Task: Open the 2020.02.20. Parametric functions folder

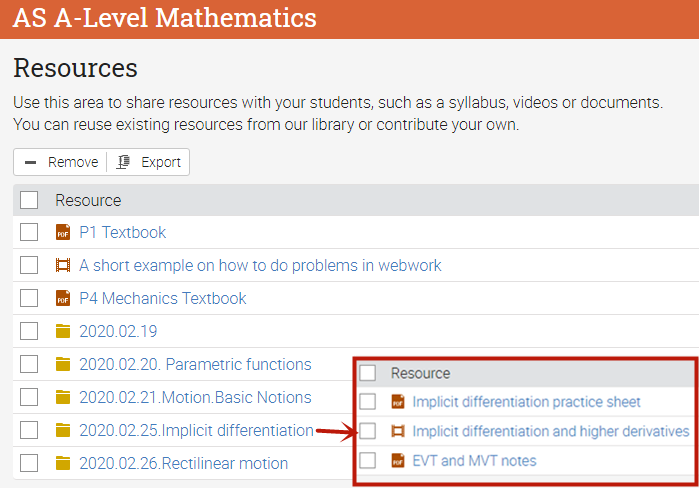Action: pos(195,364)
